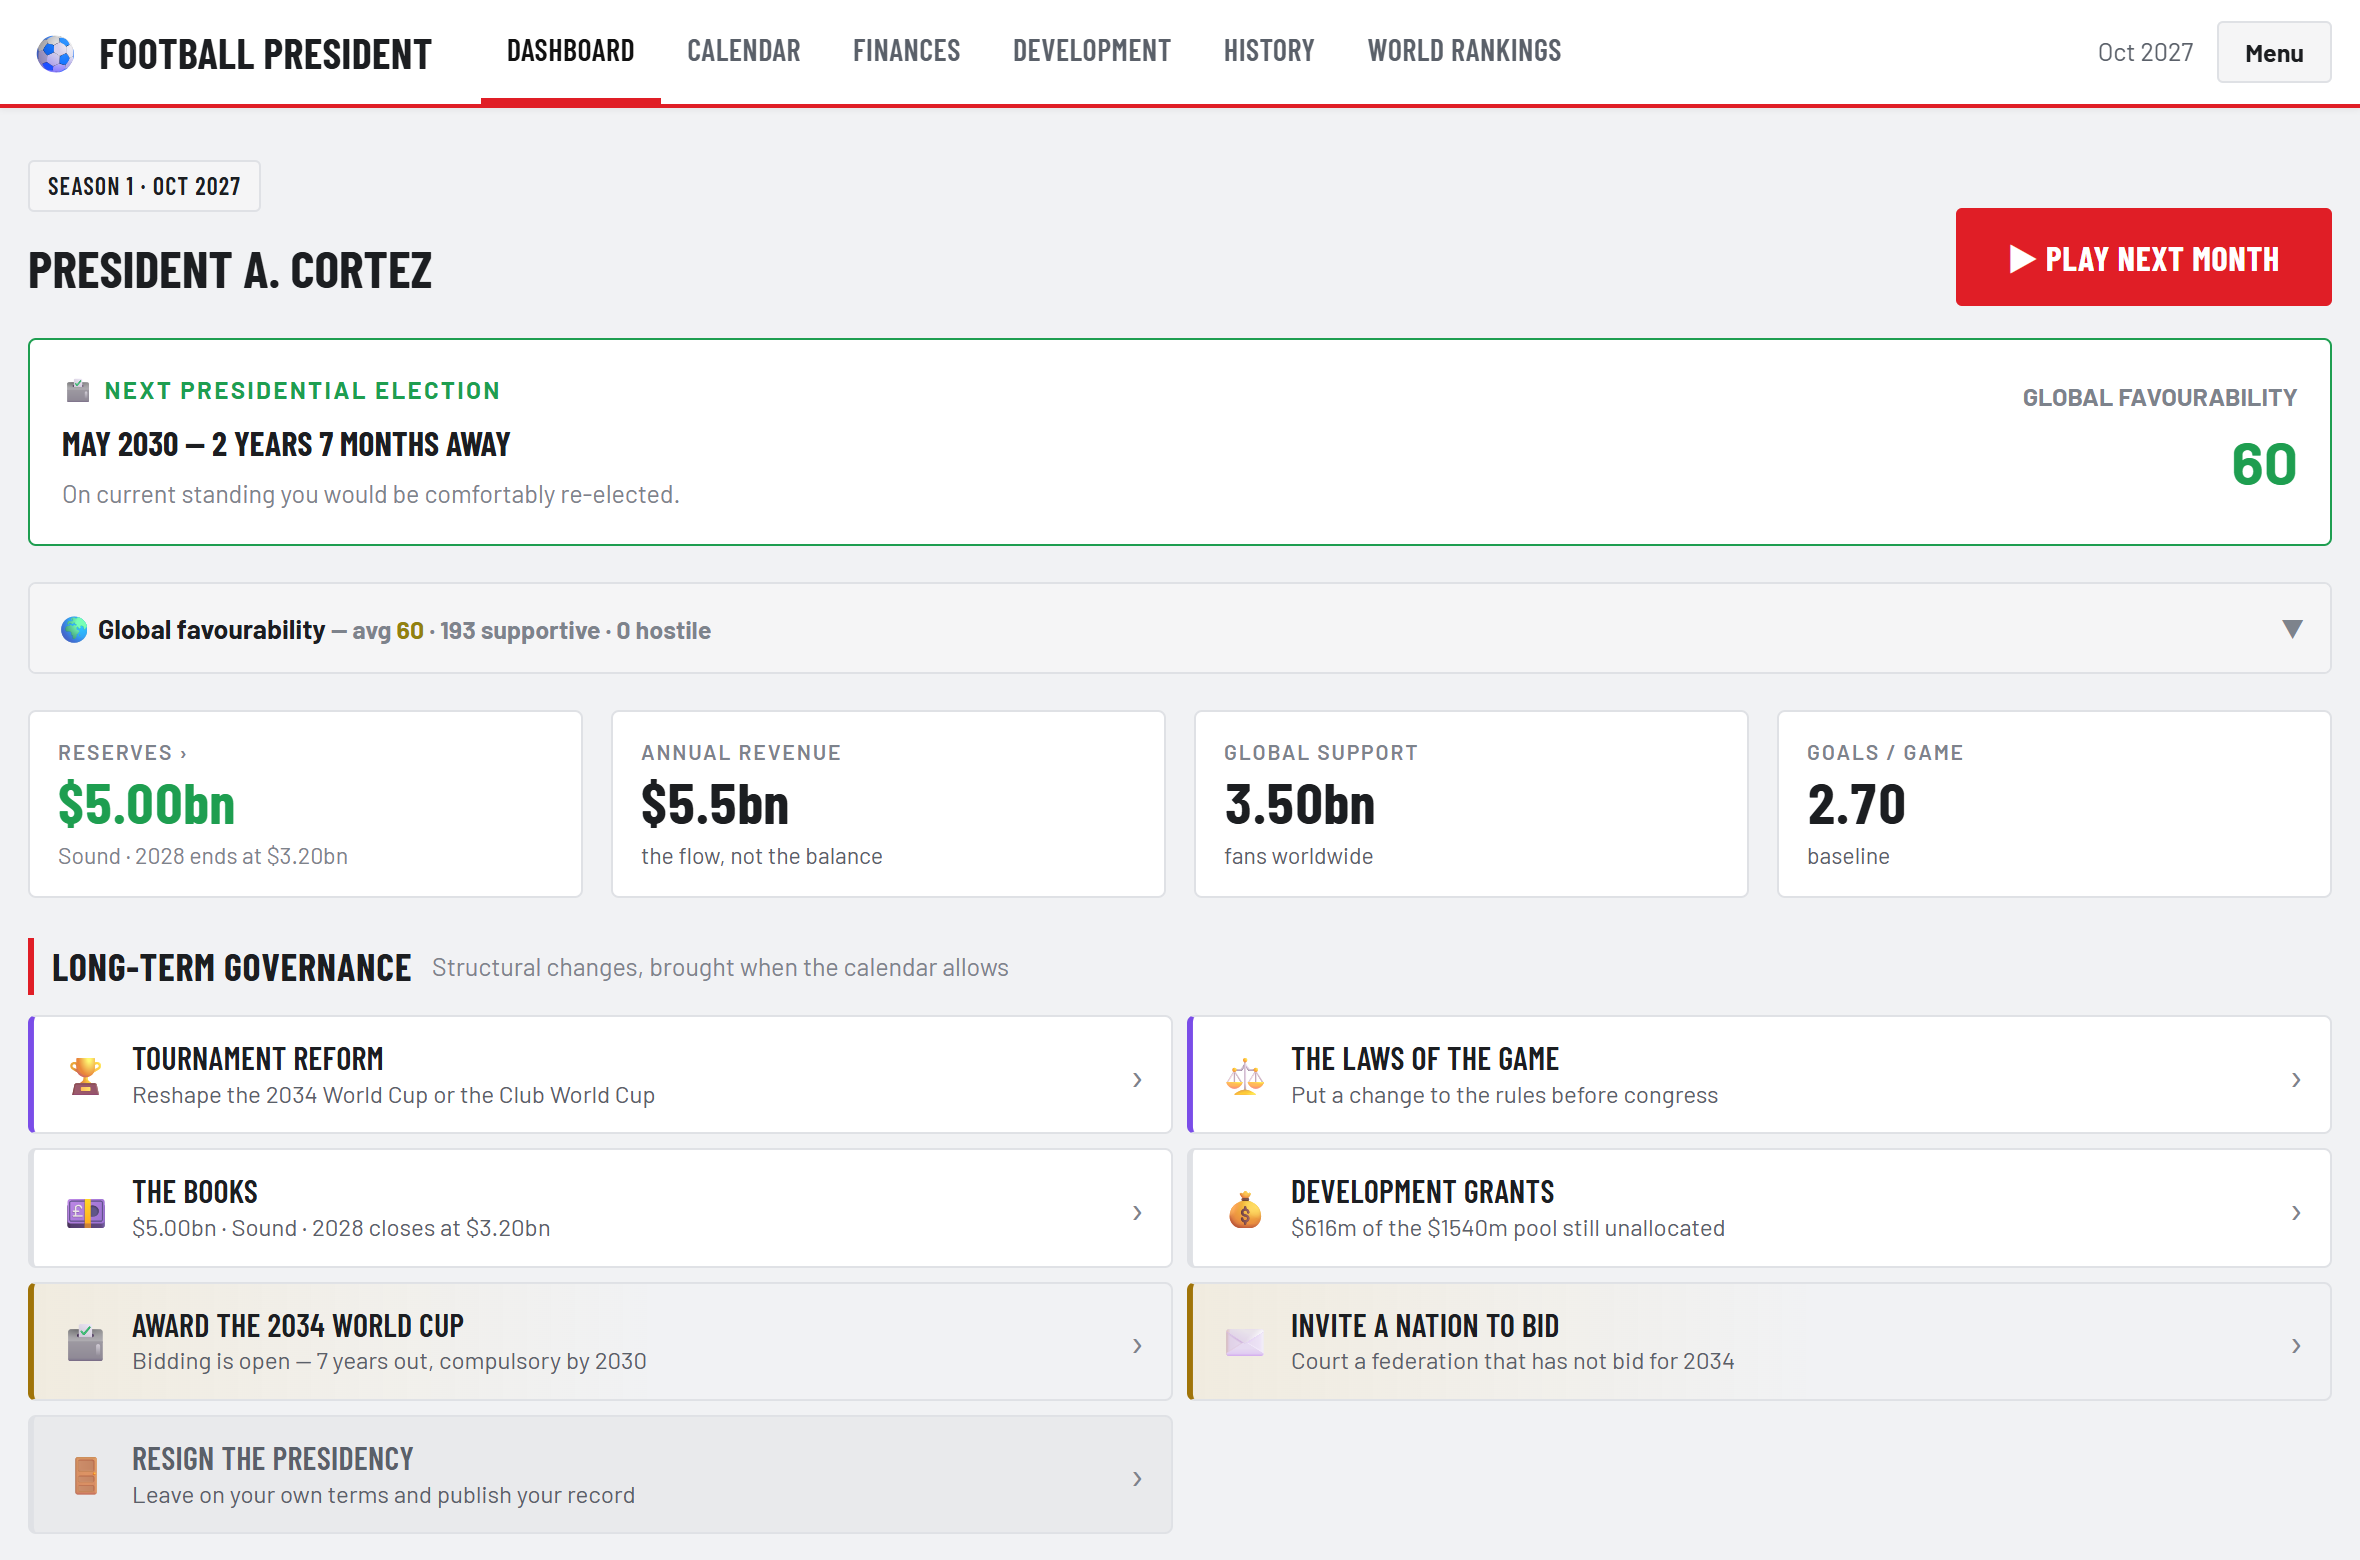Click the envelope icon for Invite a Nation
This screenshot has height=1560, width=2360.
[1245, 1343]
